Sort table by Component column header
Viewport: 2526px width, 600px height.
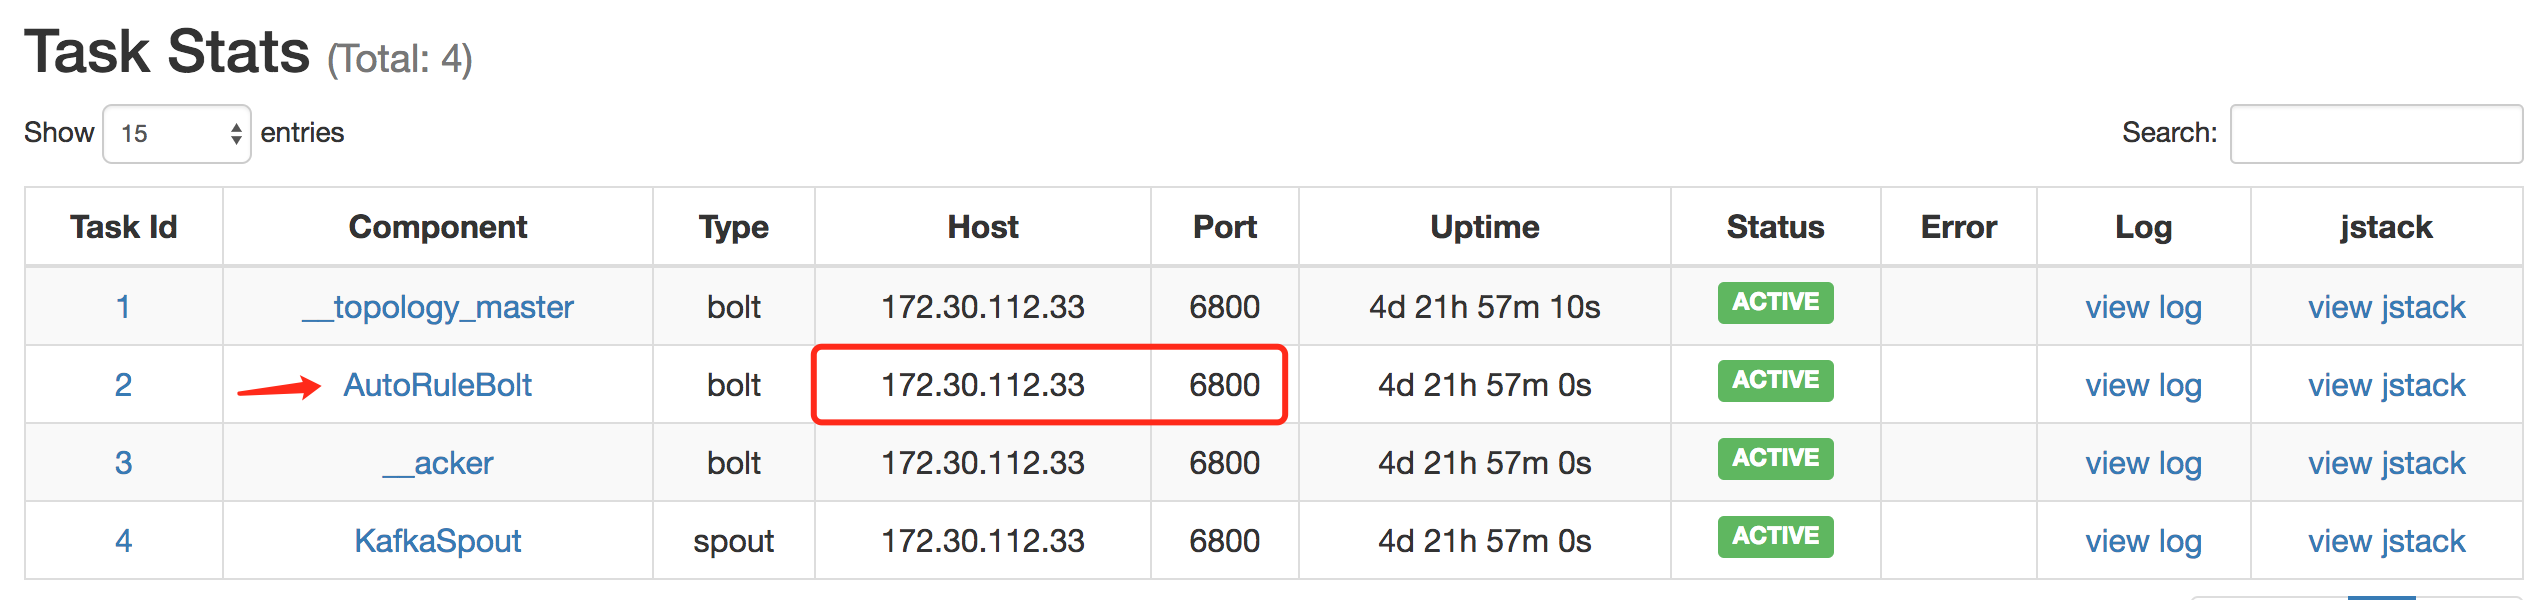tap(437, 227)
